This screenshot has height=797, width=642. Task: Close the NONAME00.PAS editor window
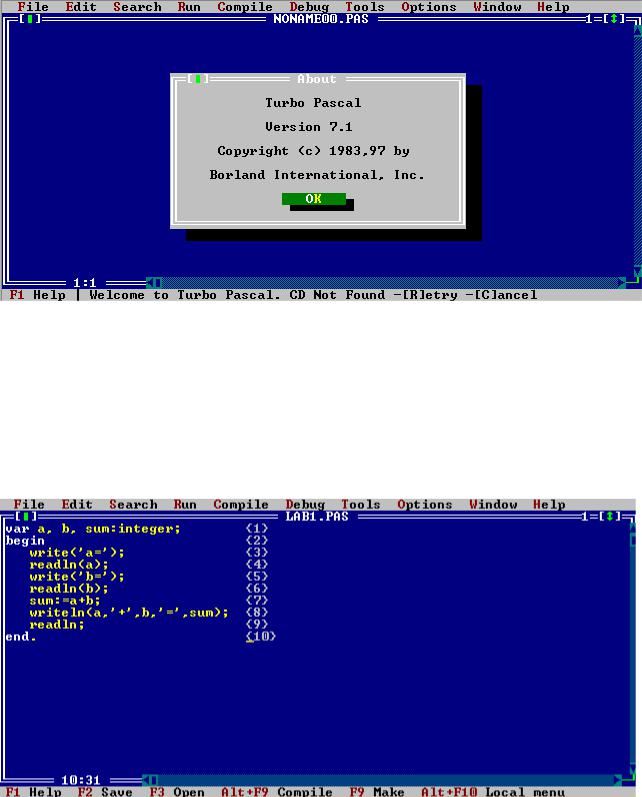coord(30,19)
